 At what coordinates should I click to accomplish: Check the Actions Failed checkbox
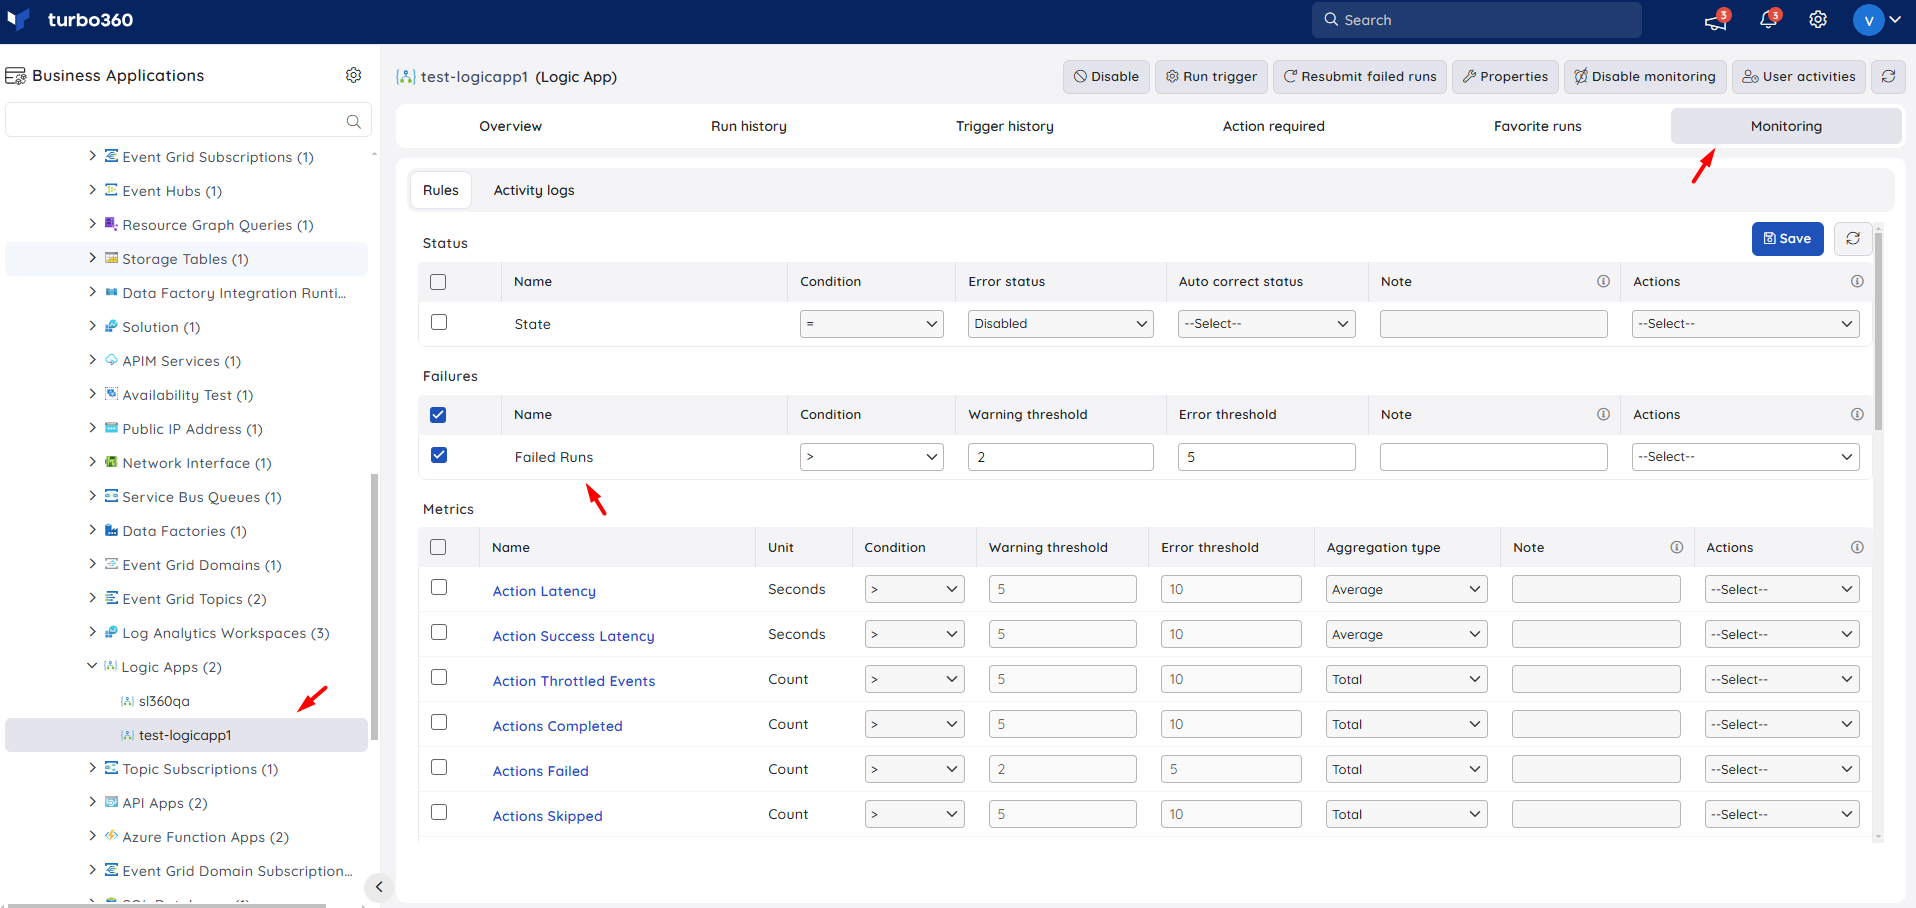[x=438, y=767]
